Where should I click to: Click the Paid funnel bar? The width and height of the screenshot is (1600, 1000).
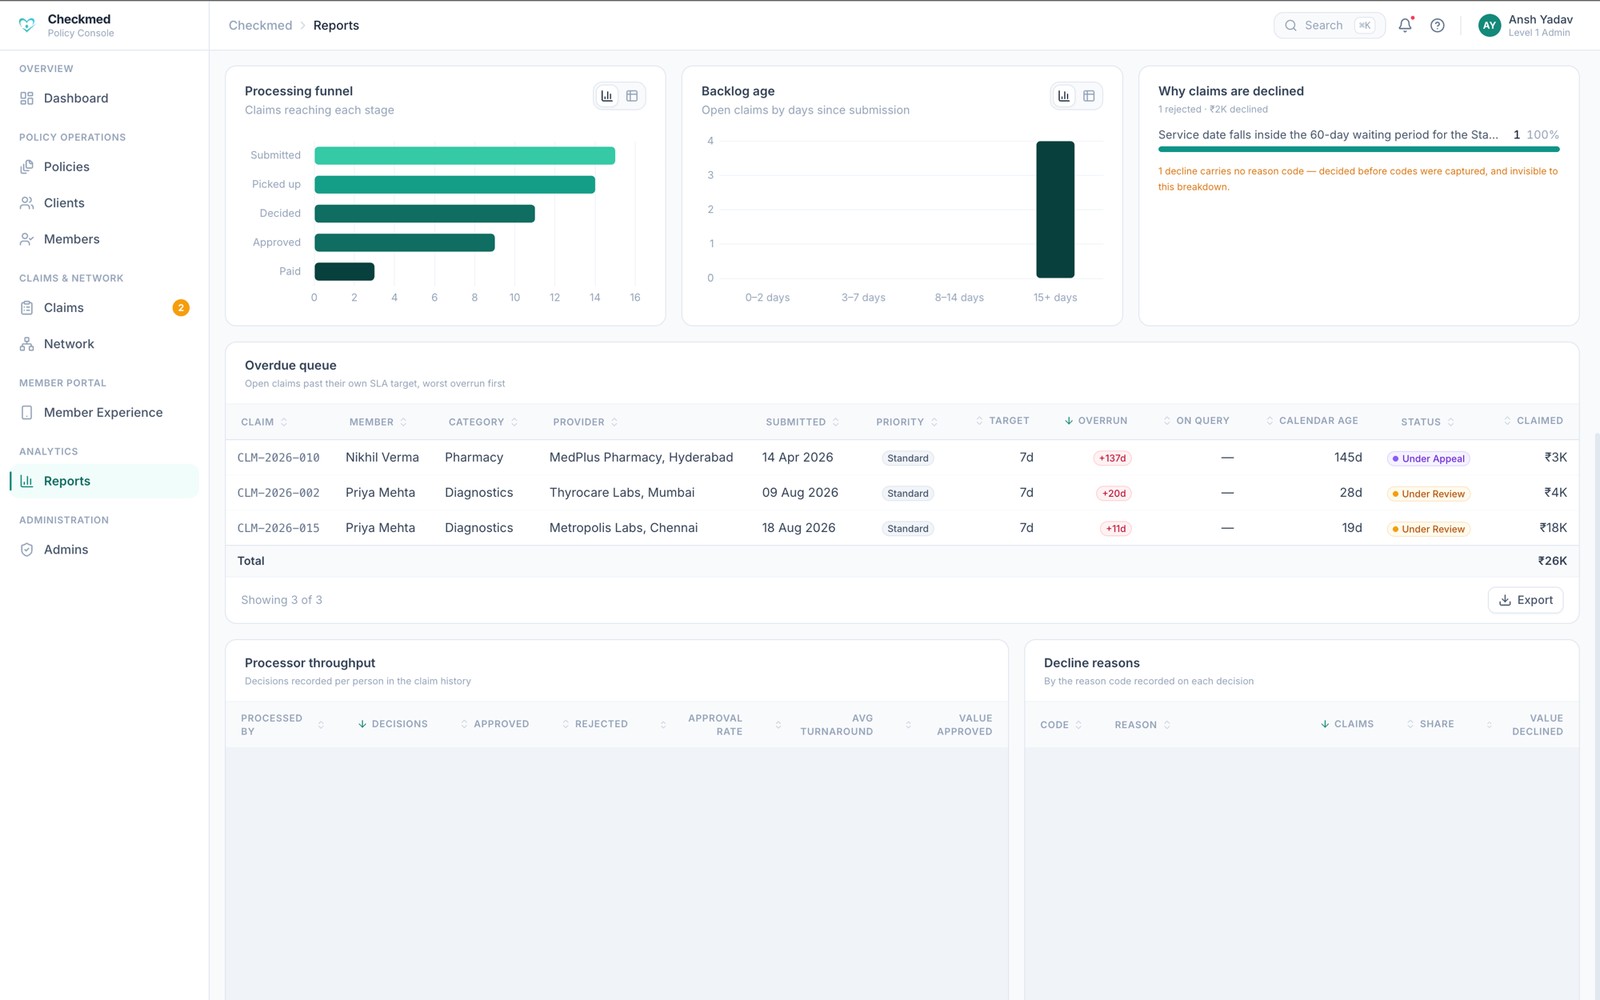click(x=344, y=271)
